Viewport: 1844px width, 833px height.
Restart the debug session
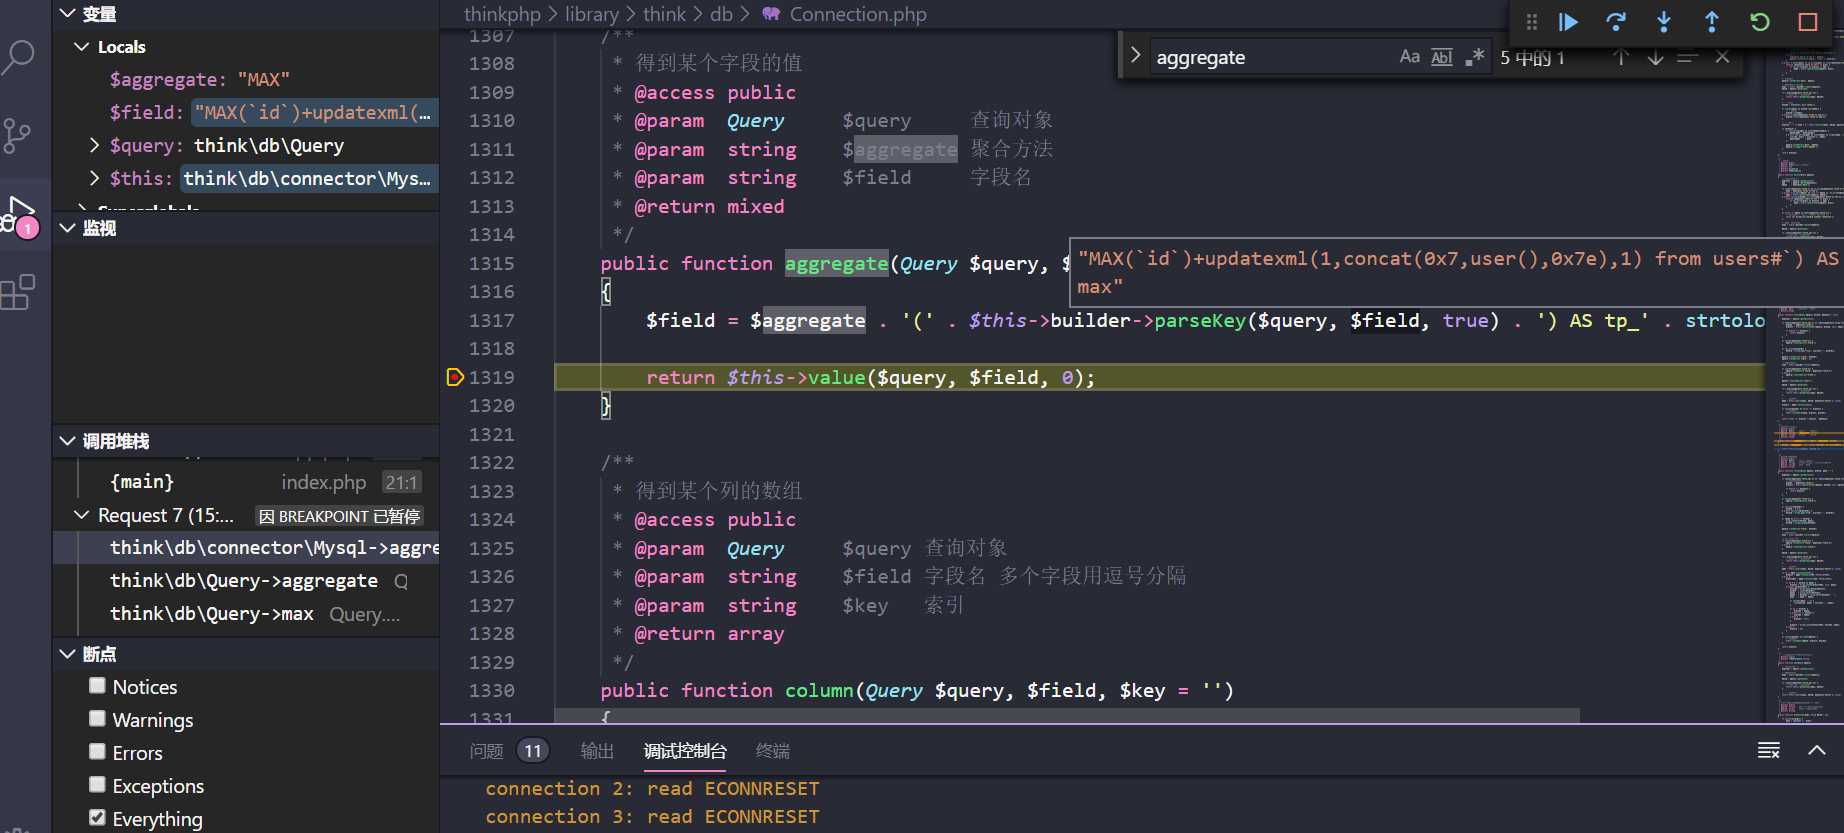(x=1760, y=22)
